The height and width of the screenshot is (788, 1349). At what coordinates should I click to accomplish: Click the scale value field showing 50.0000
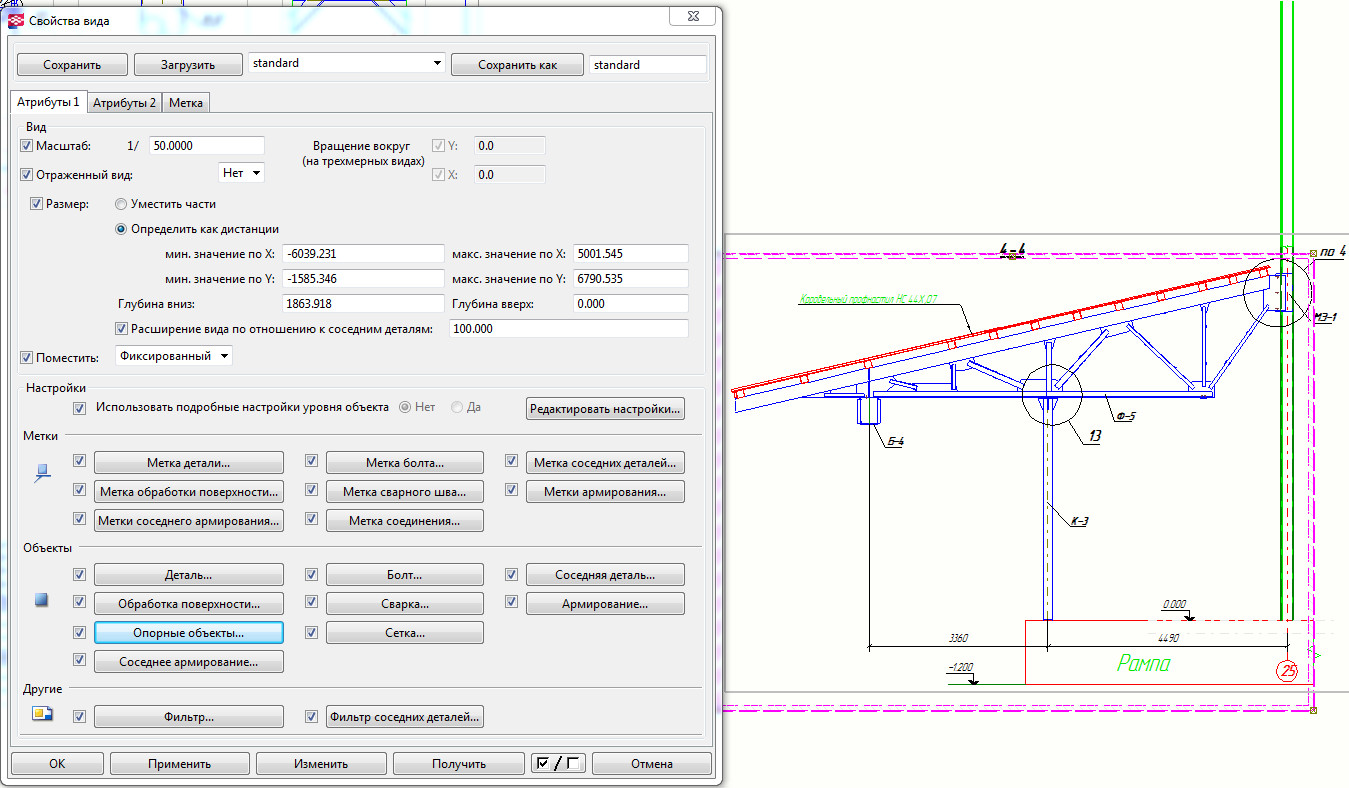206,146
